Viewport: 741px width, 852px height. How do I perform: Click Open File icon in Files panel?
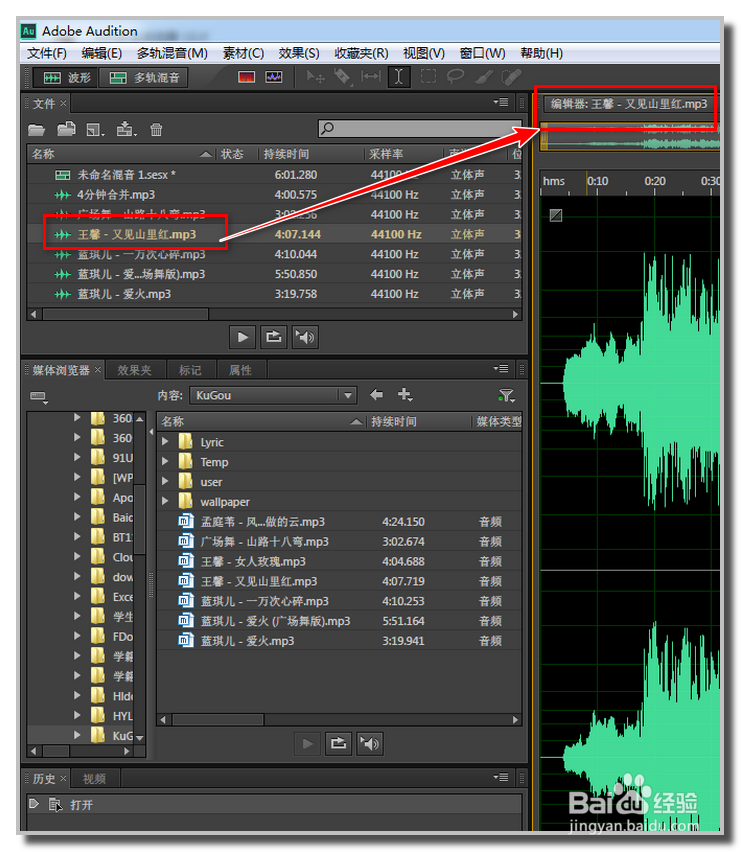[x=36, y=130]
